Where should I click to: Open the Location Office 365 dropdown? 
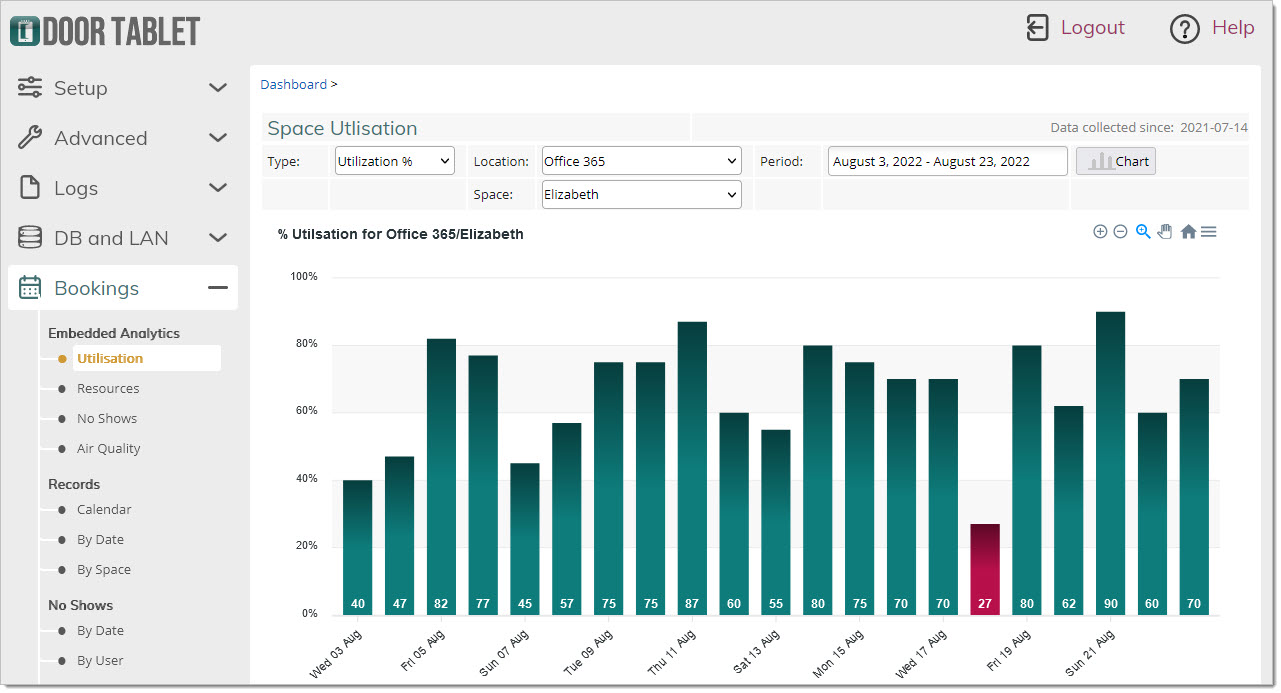(641, 161)
